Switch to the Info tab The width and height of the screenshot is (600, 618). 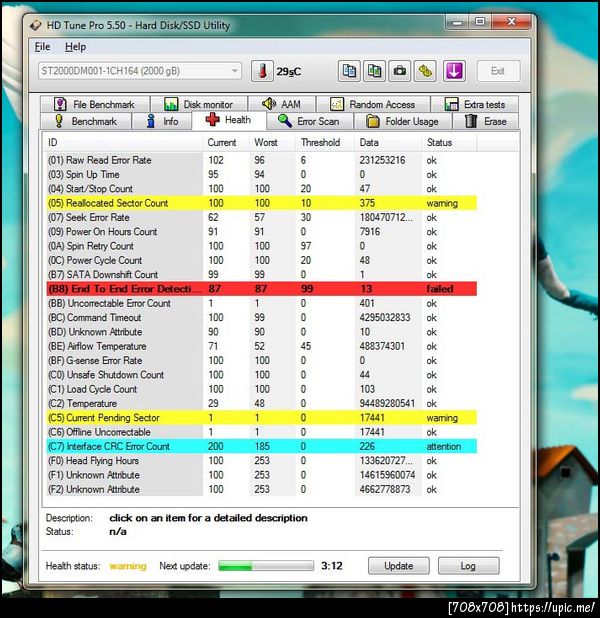162,121
